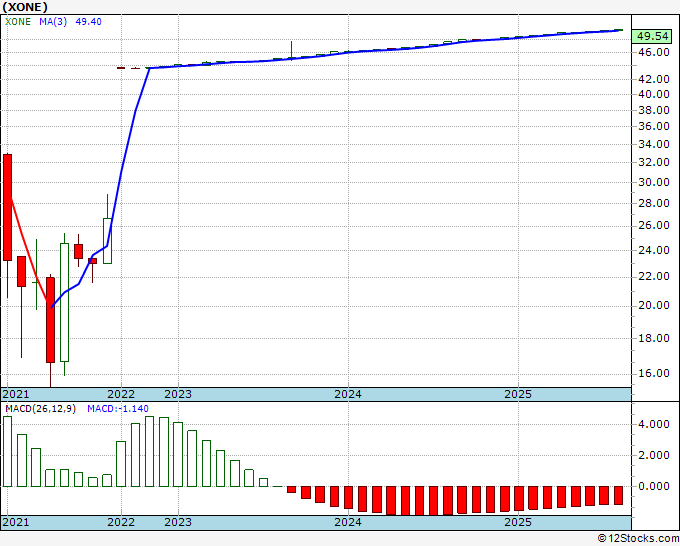Click the 0.000 MACD axis label

tap(654, 486)
